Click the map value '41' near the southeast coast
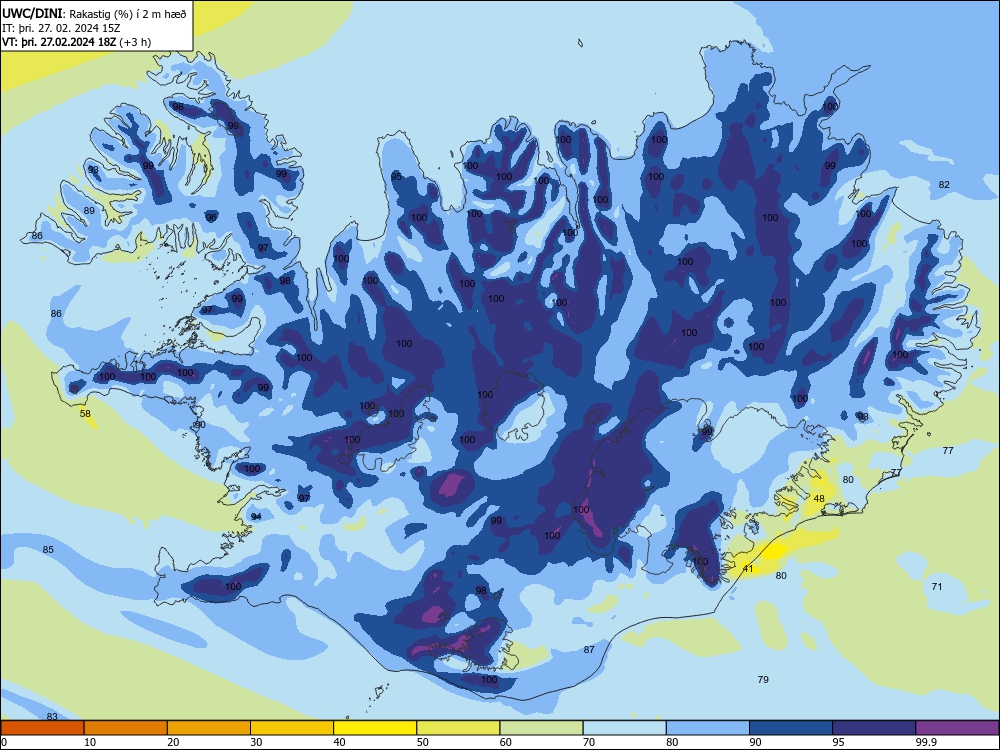Viewport: 1000px width, 750px height. tap(748, 569)
